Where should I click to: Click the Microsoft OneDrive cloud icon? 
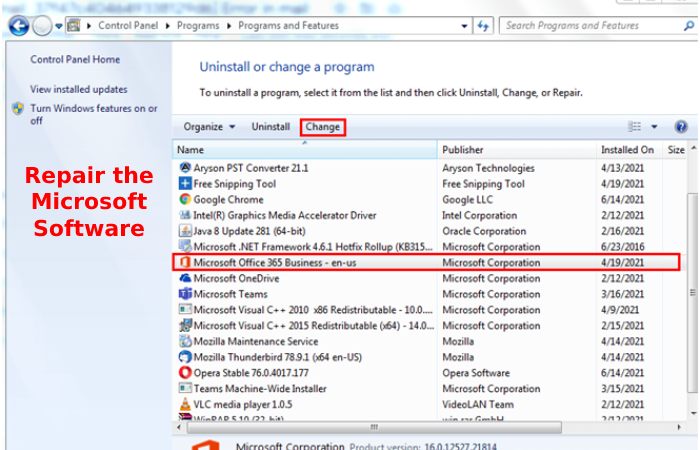(x=185, y=278)
